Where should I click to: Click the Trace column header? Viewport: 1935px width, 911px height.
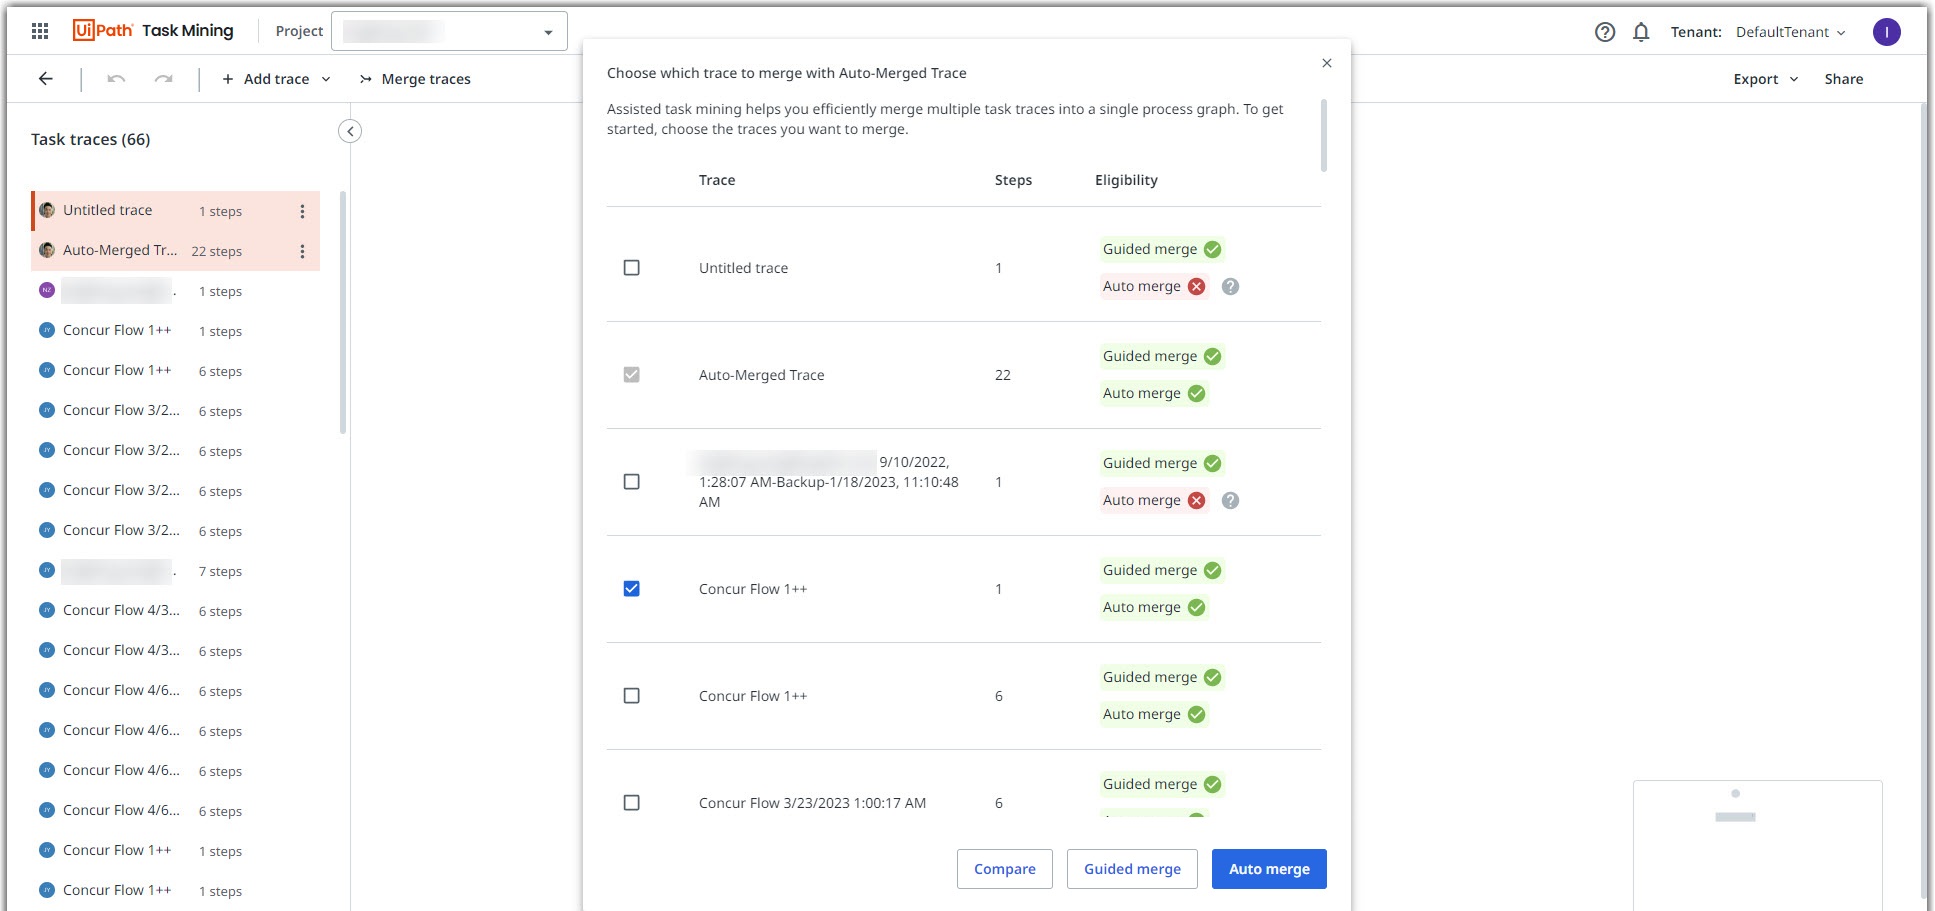tap(717, 180)
